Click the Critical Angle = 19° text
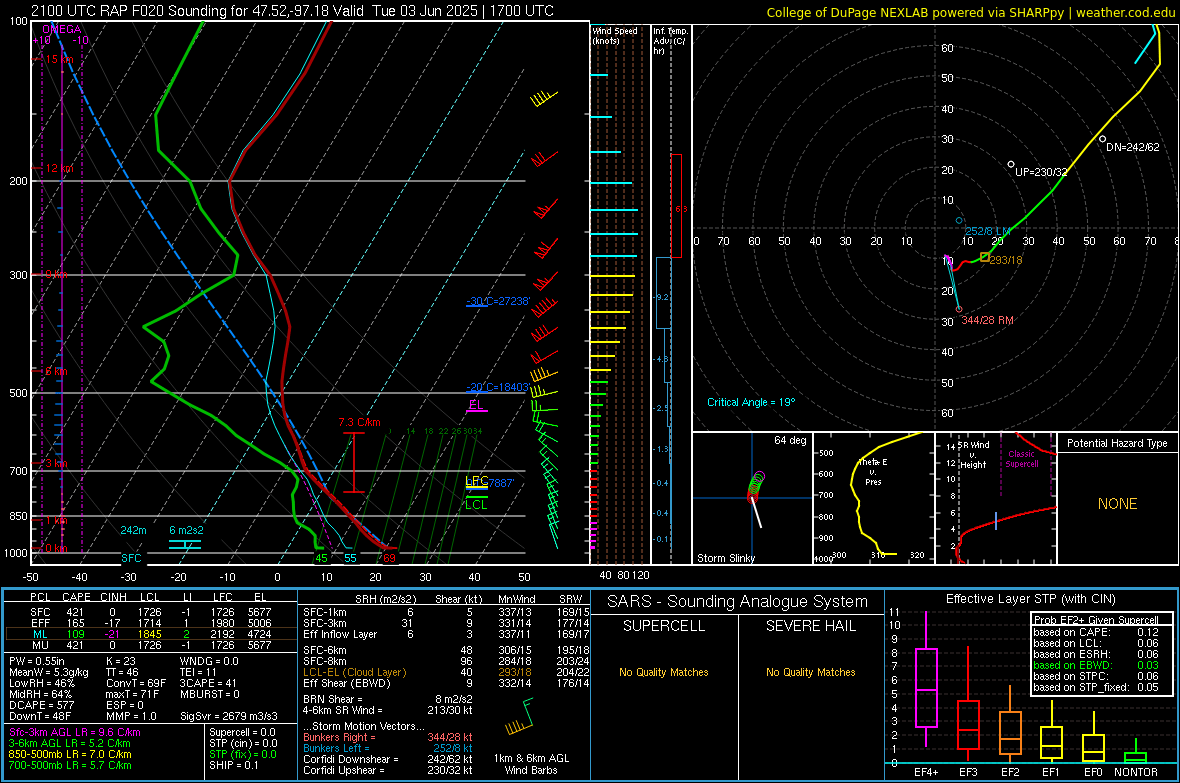Image resolution: width=1180 pixels, height=783 pixels. 751,402
